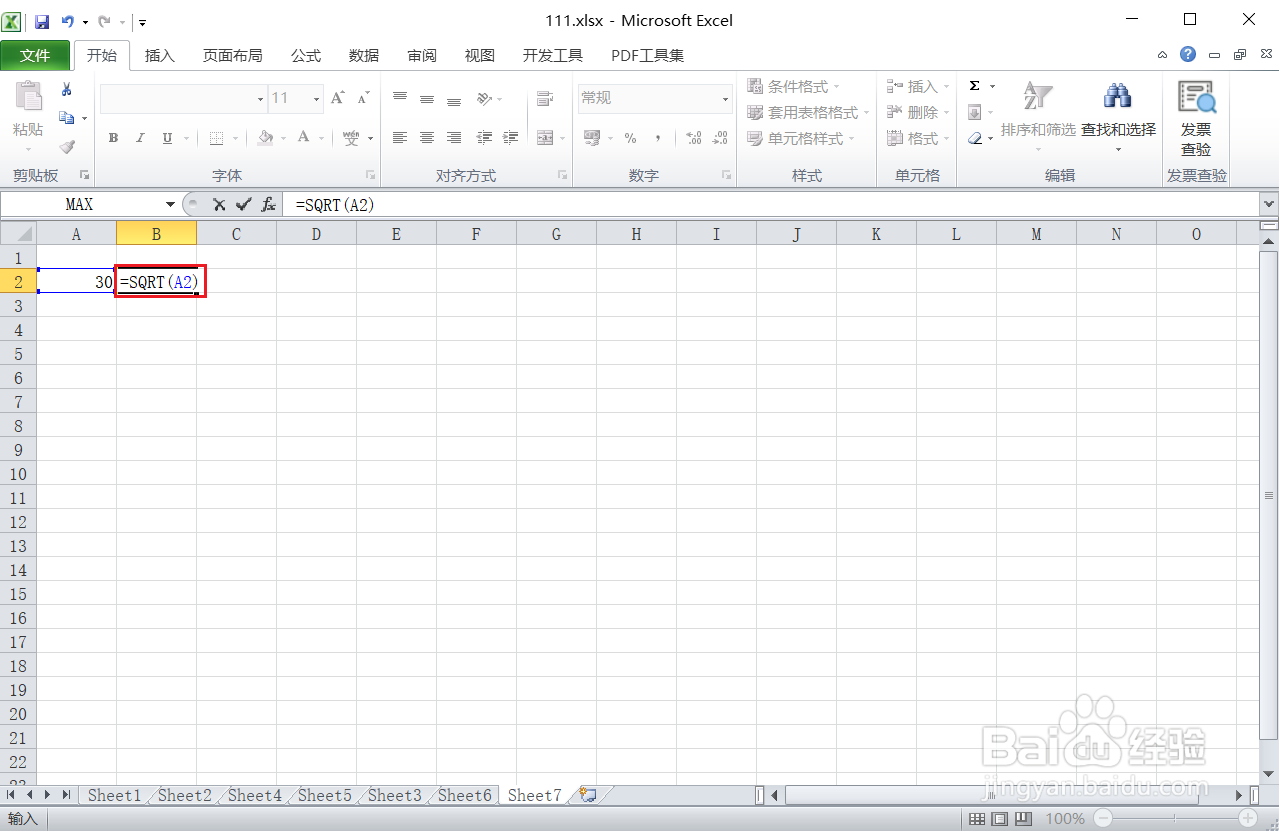Confirm formula with the checkmark icon
Viewport: 1279px width, 831px height.
243,204
